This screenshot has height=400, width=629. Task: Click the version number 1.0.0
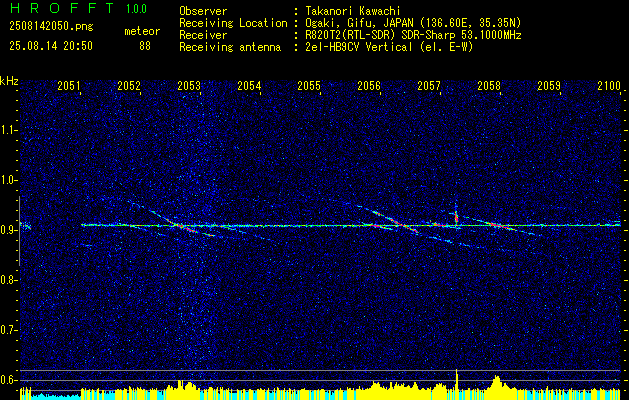[x=136, y=9]
